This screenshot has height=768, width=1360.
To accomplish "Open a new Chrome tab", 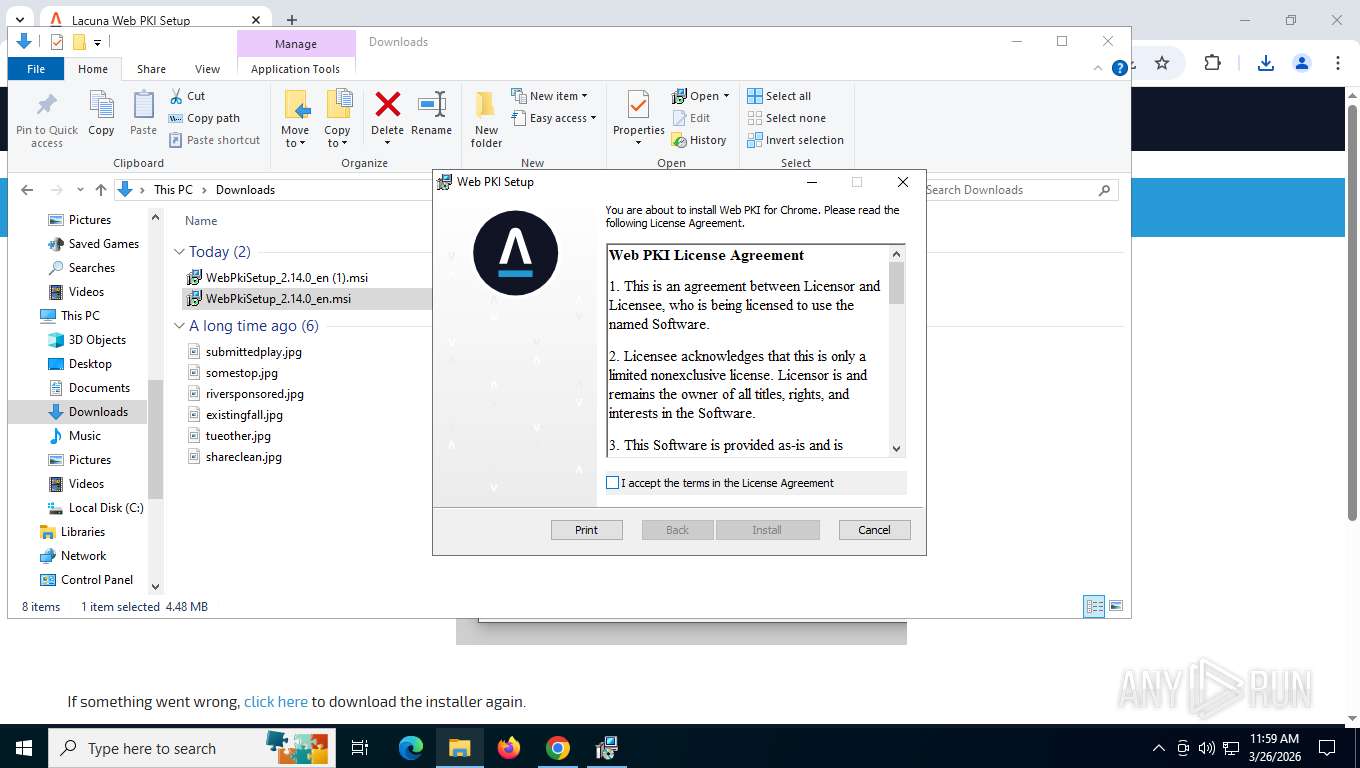I will pos(292,20).
